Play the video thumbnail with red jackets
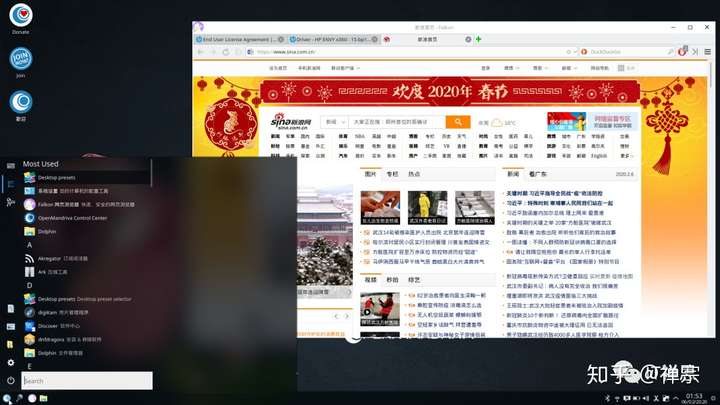 380,309
